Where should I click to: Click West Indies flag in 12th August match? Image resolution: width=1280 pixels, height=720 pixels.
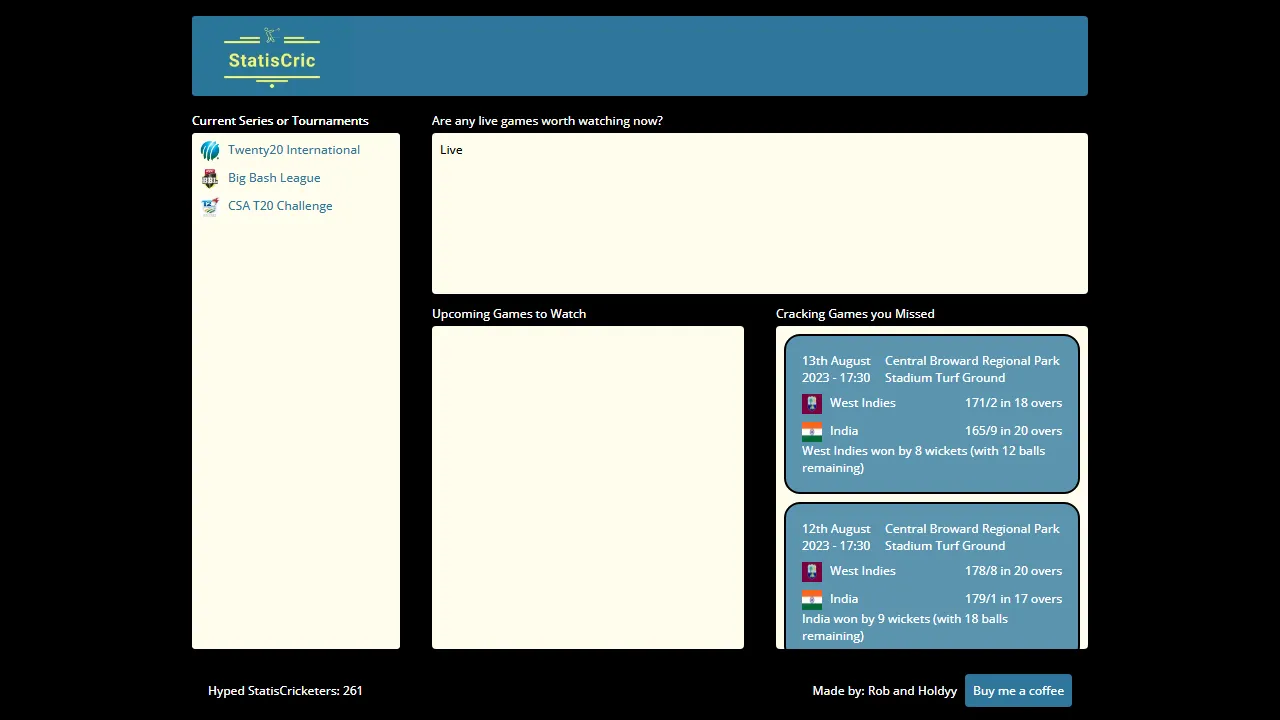[812, 571]
